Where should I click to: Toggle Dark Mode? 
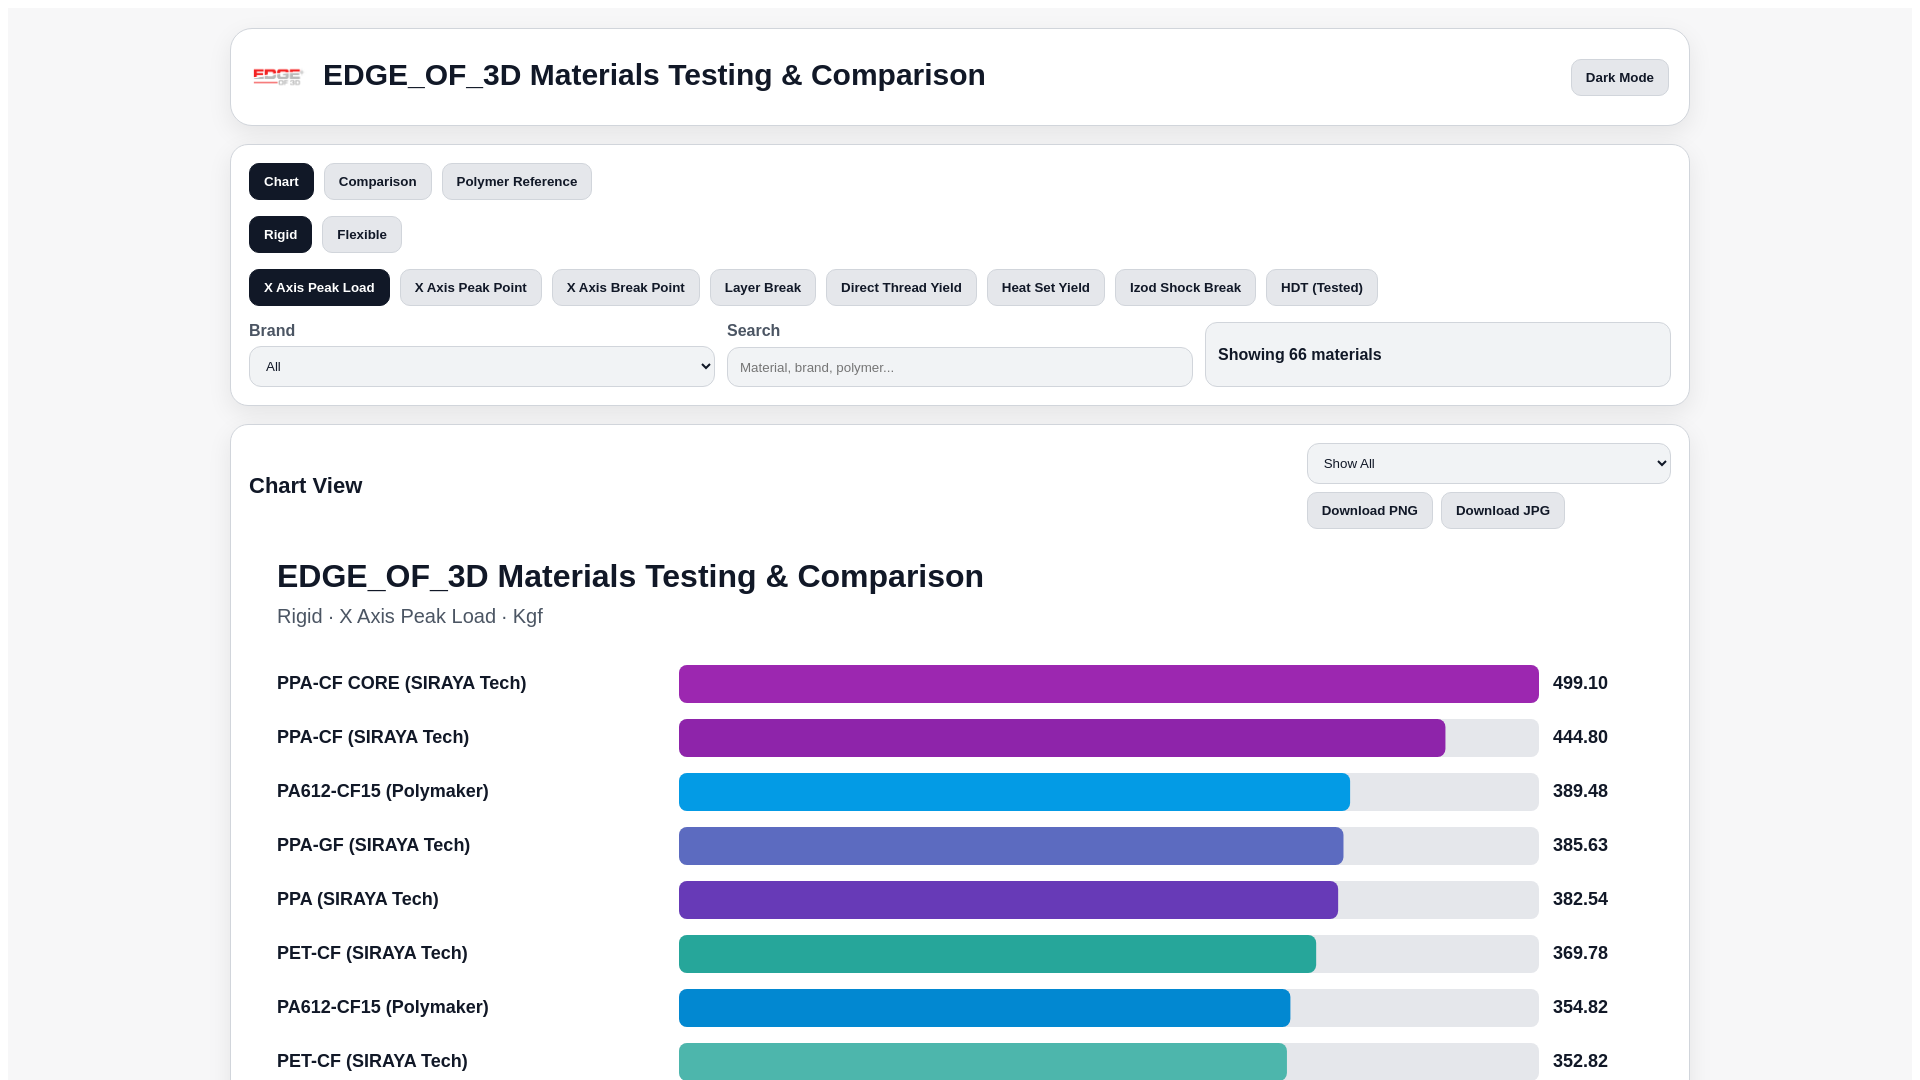tap(1619, 77)
